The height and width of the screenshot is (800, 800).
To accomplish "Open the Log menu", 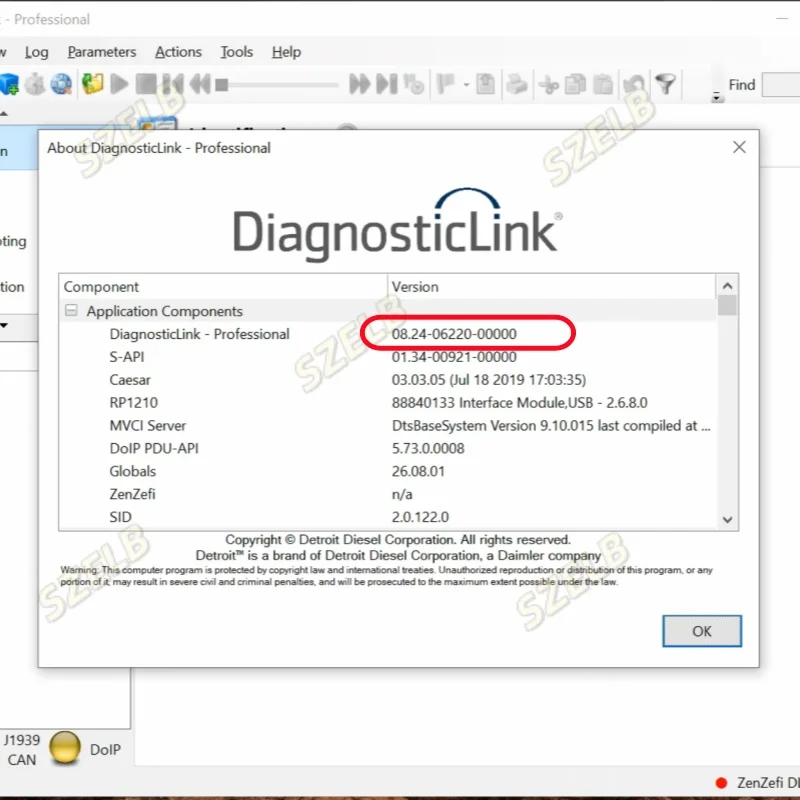I will click(x=37, y=52).
